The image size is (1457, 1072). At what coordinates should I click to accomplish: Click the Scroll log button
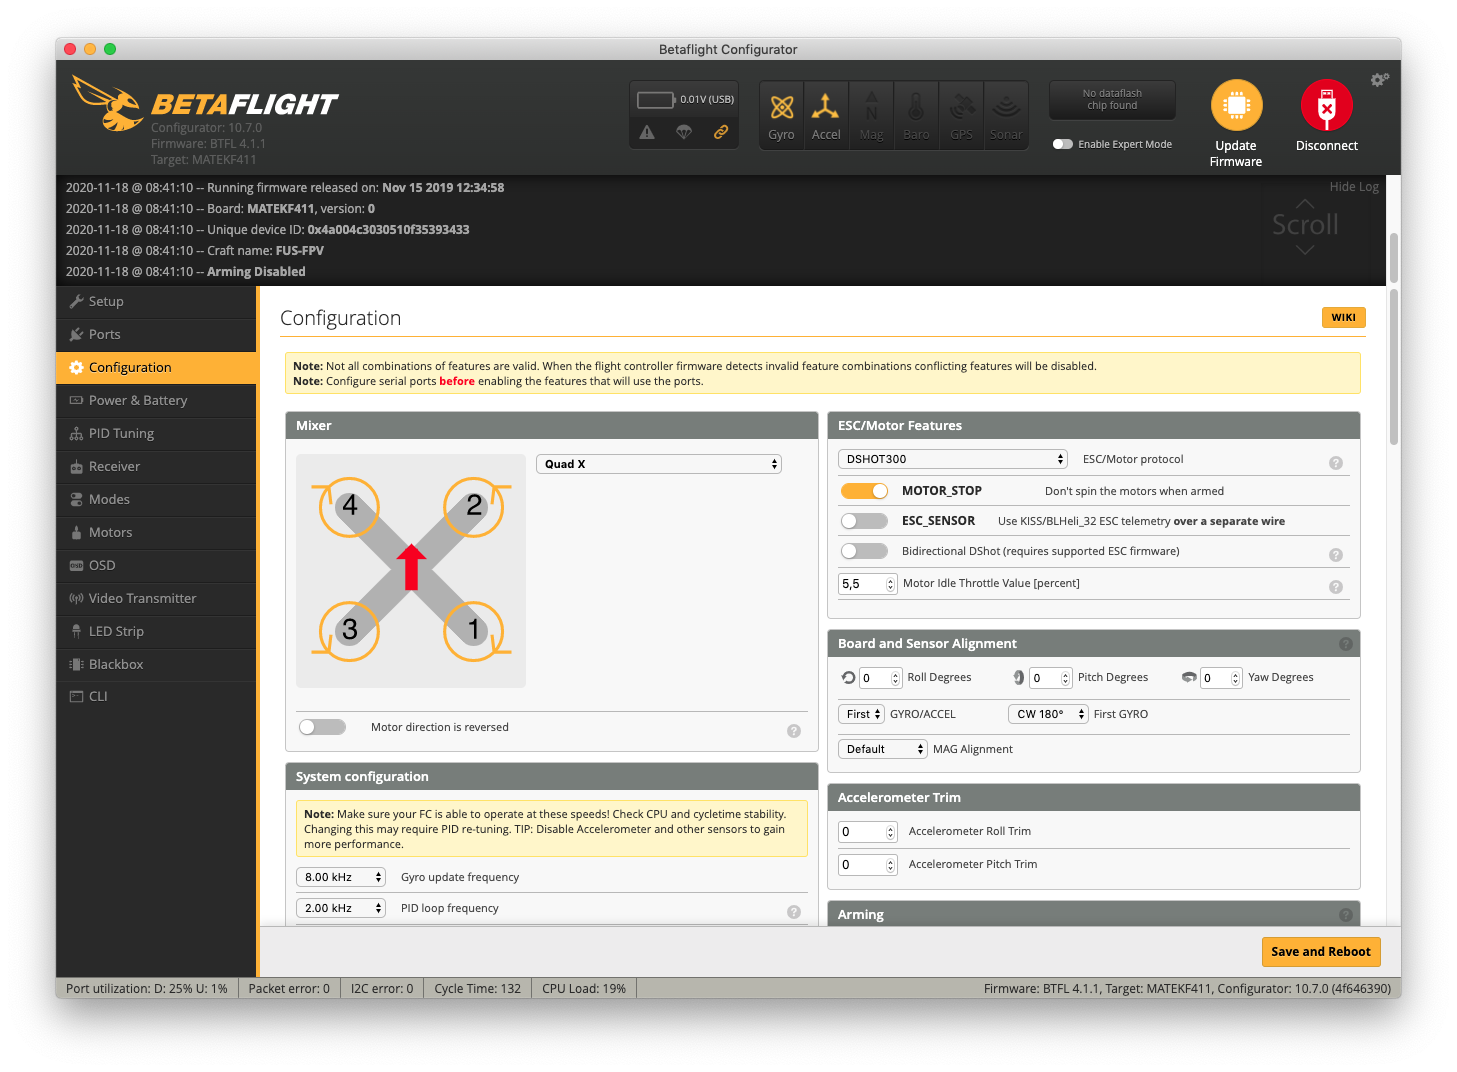click(1305, 225)
